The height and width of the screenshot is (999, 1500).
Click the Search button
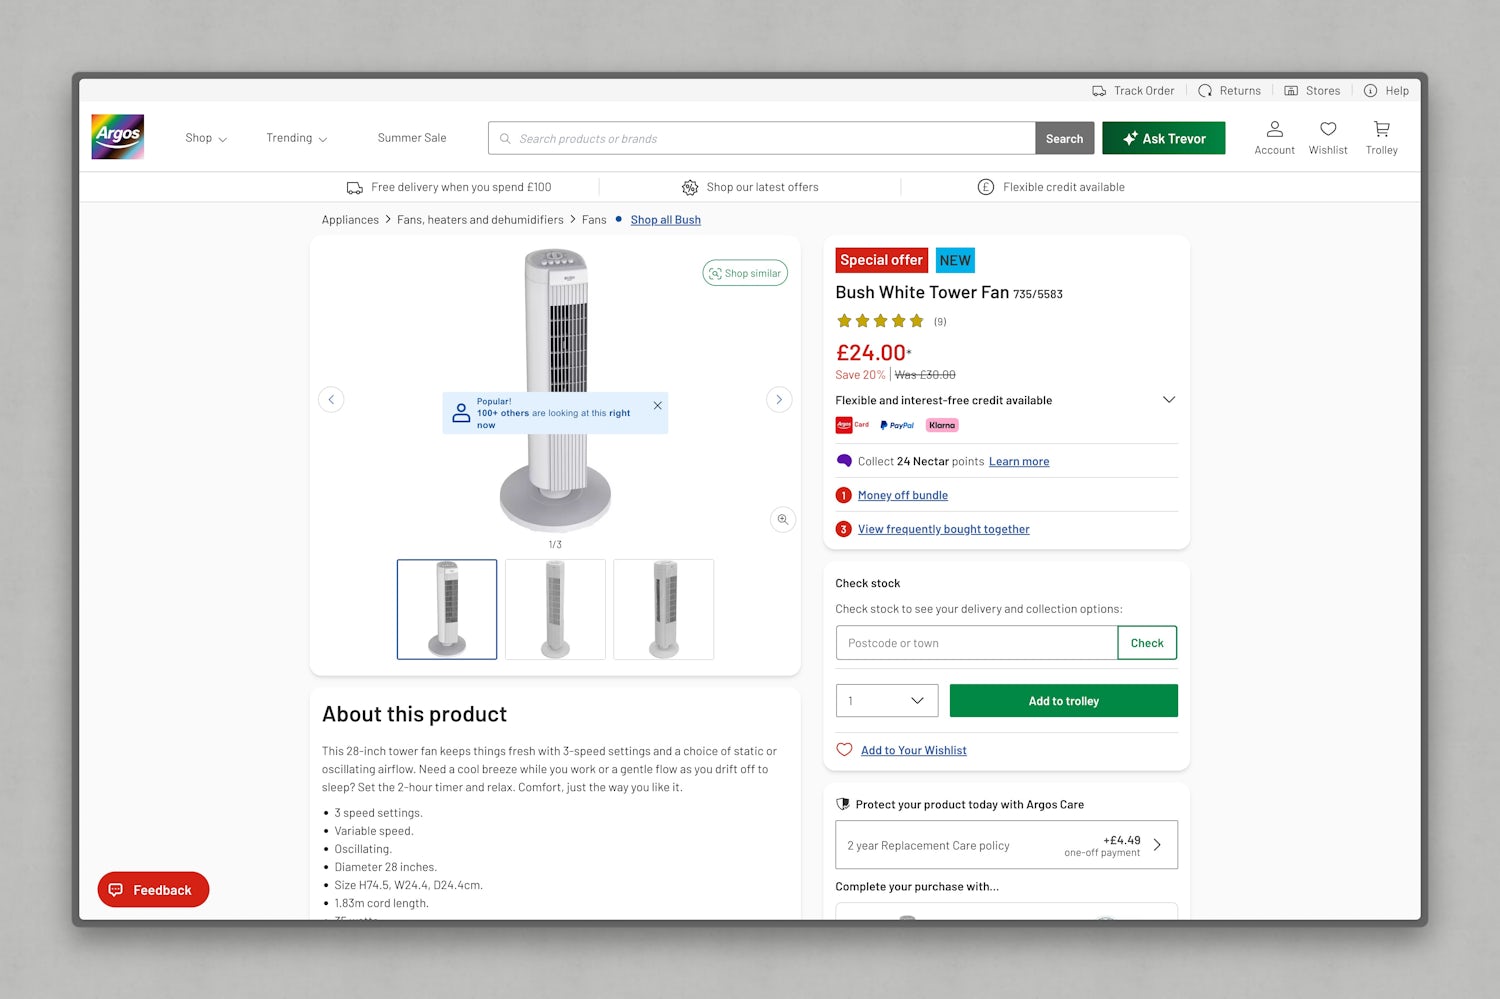pos(1064,138)
